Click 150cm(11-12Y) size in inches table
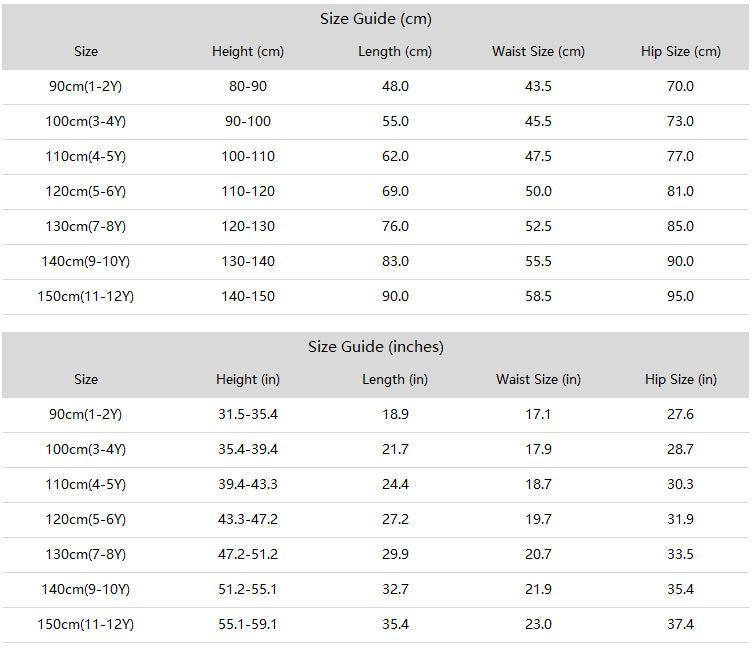This screenshot has width=752, height=649. (x=85, y=625)
